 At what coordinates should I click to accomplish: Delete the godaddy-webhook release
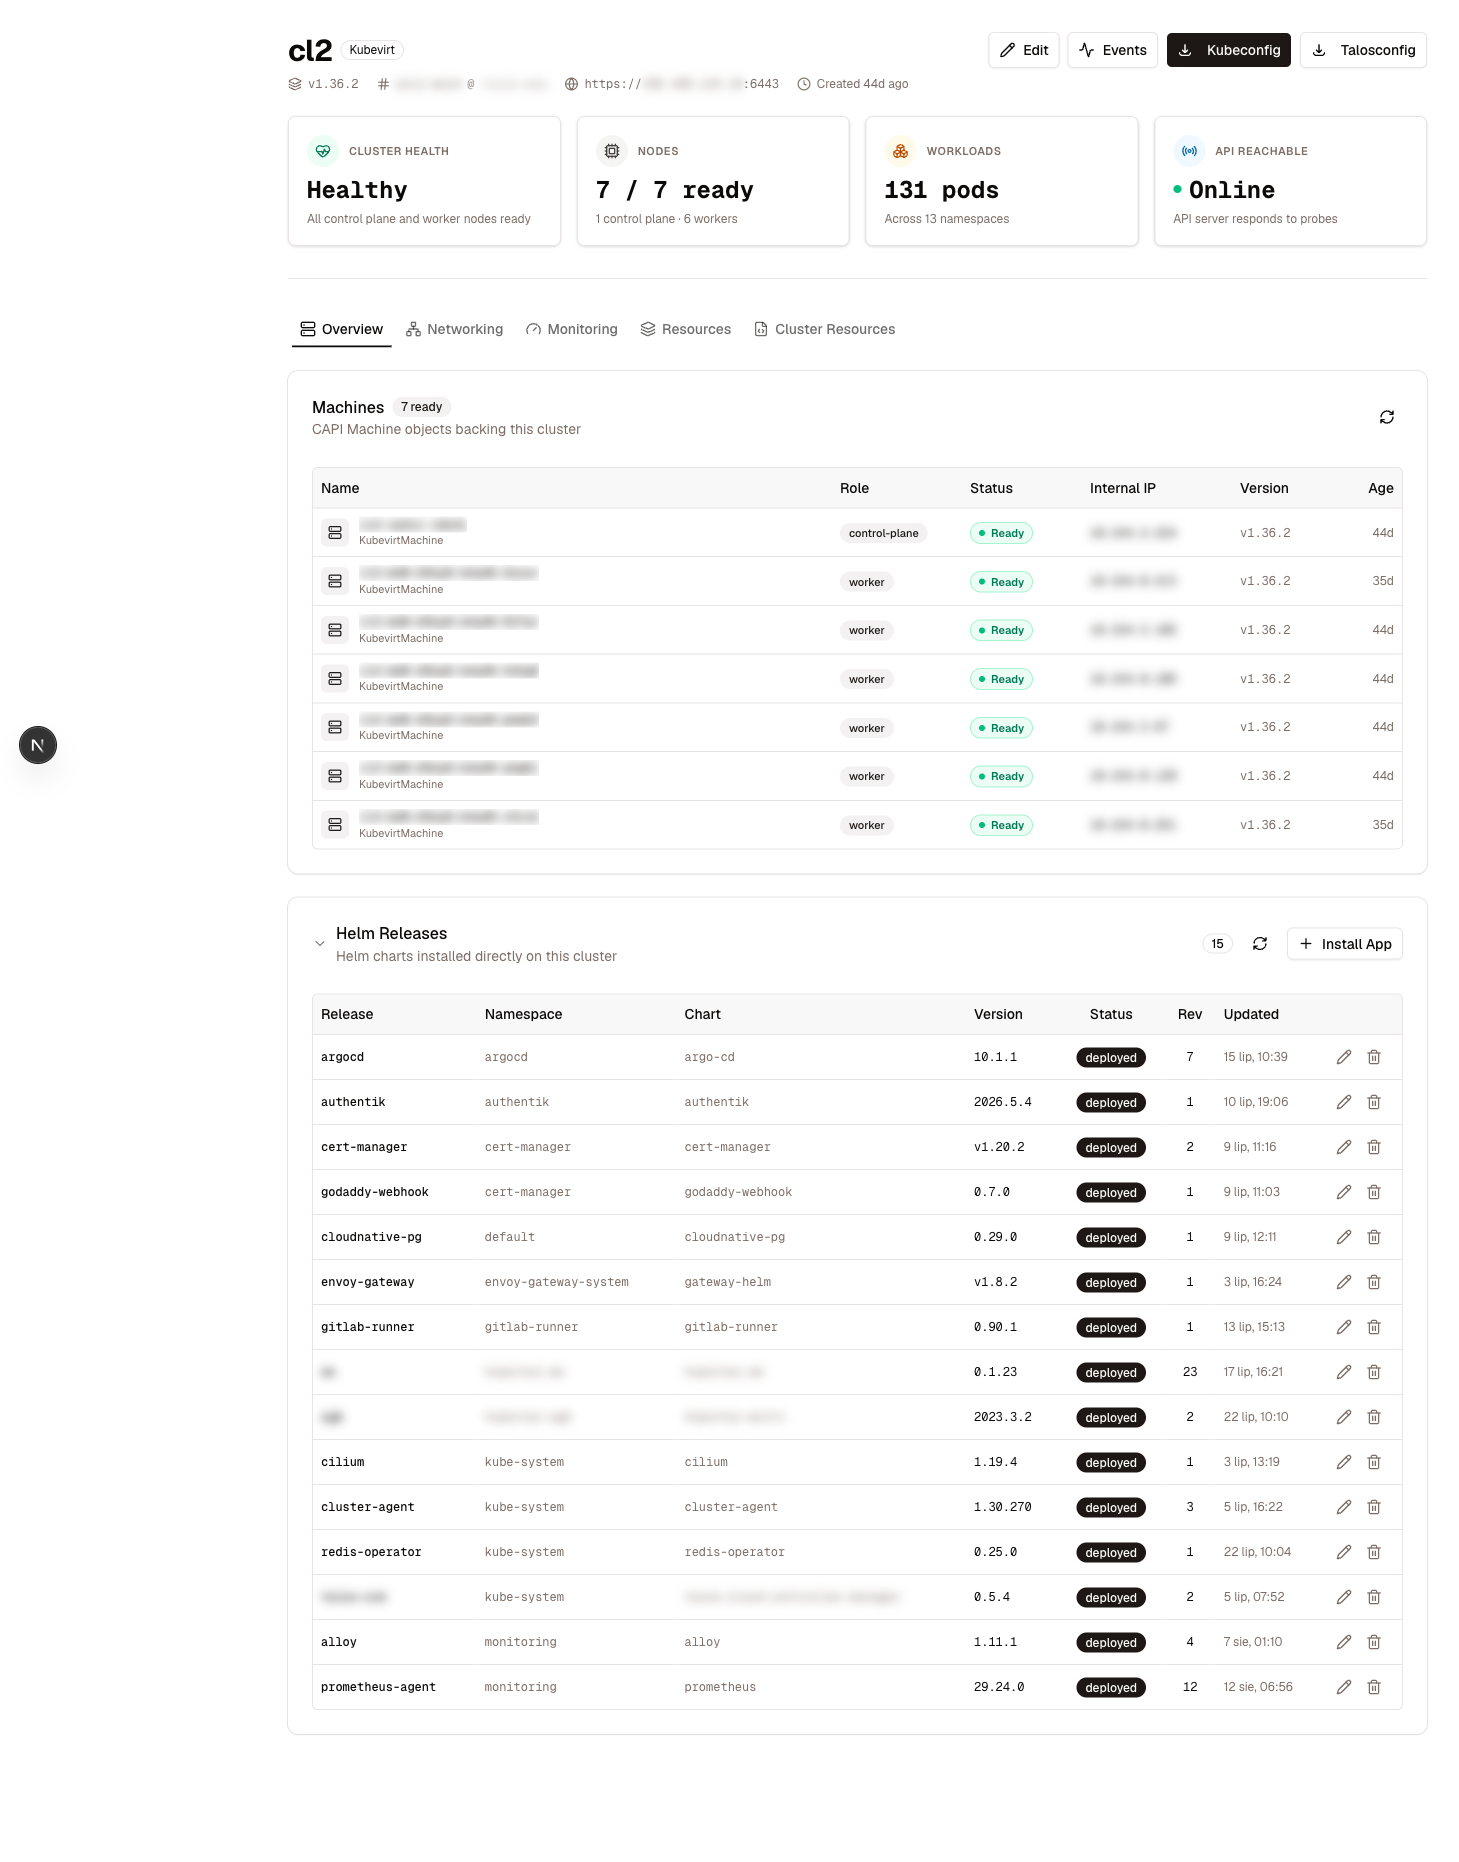coord(1374,1192)
